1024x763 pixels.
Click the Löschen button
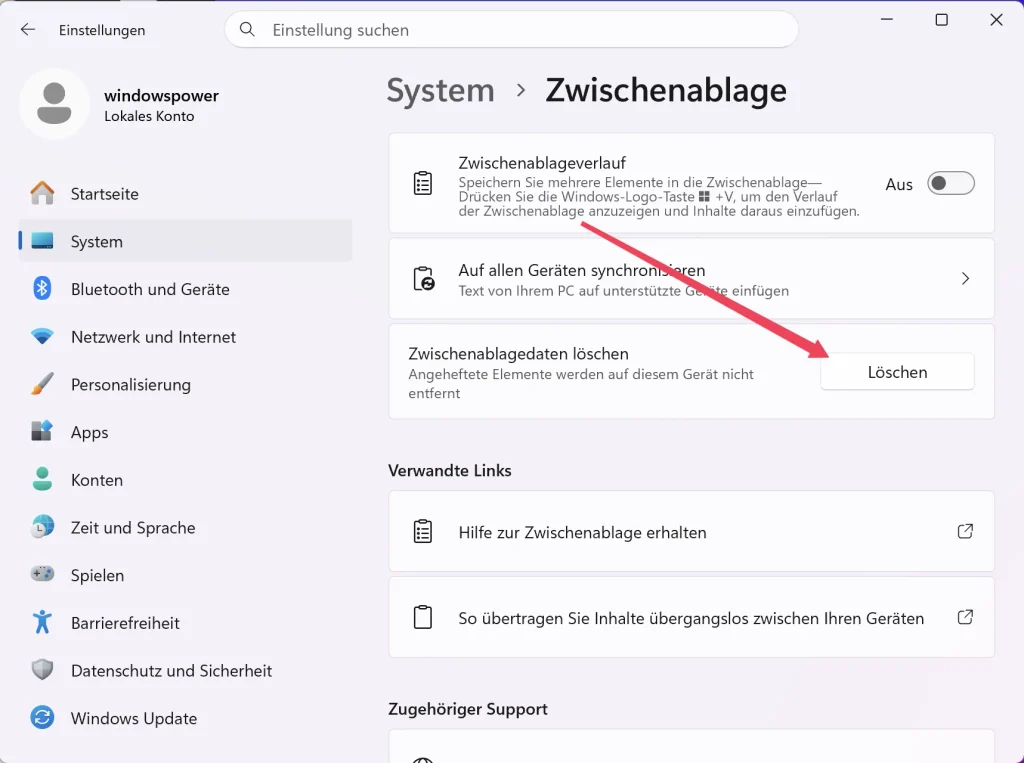pos(897,372)
